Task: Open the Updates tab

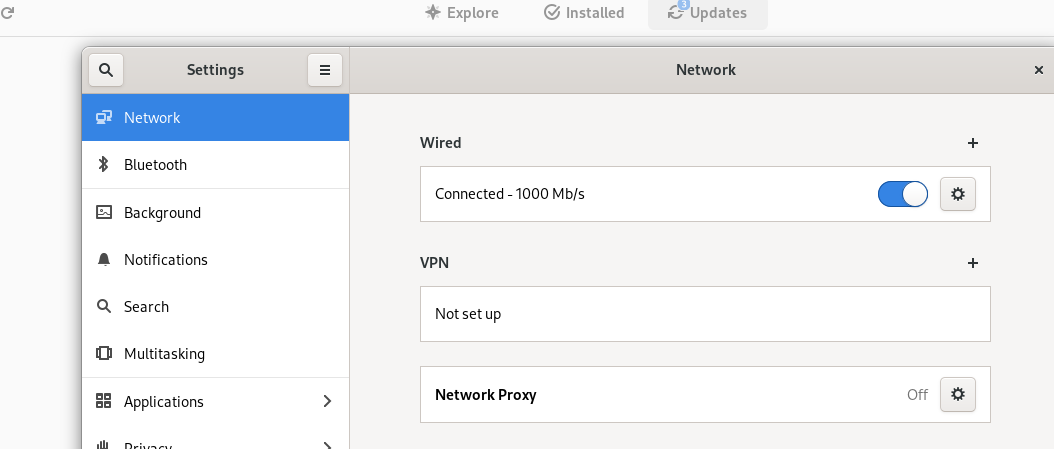Action: pos(708,13)
